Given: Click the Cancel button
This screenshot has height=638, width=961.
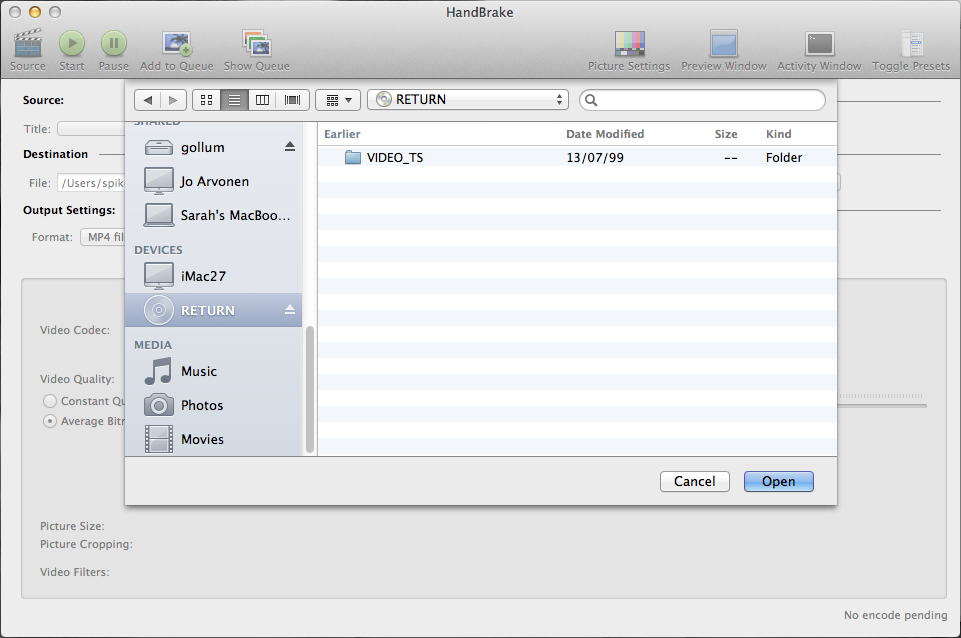Looking at the screenshot, I should click(694, 481).
